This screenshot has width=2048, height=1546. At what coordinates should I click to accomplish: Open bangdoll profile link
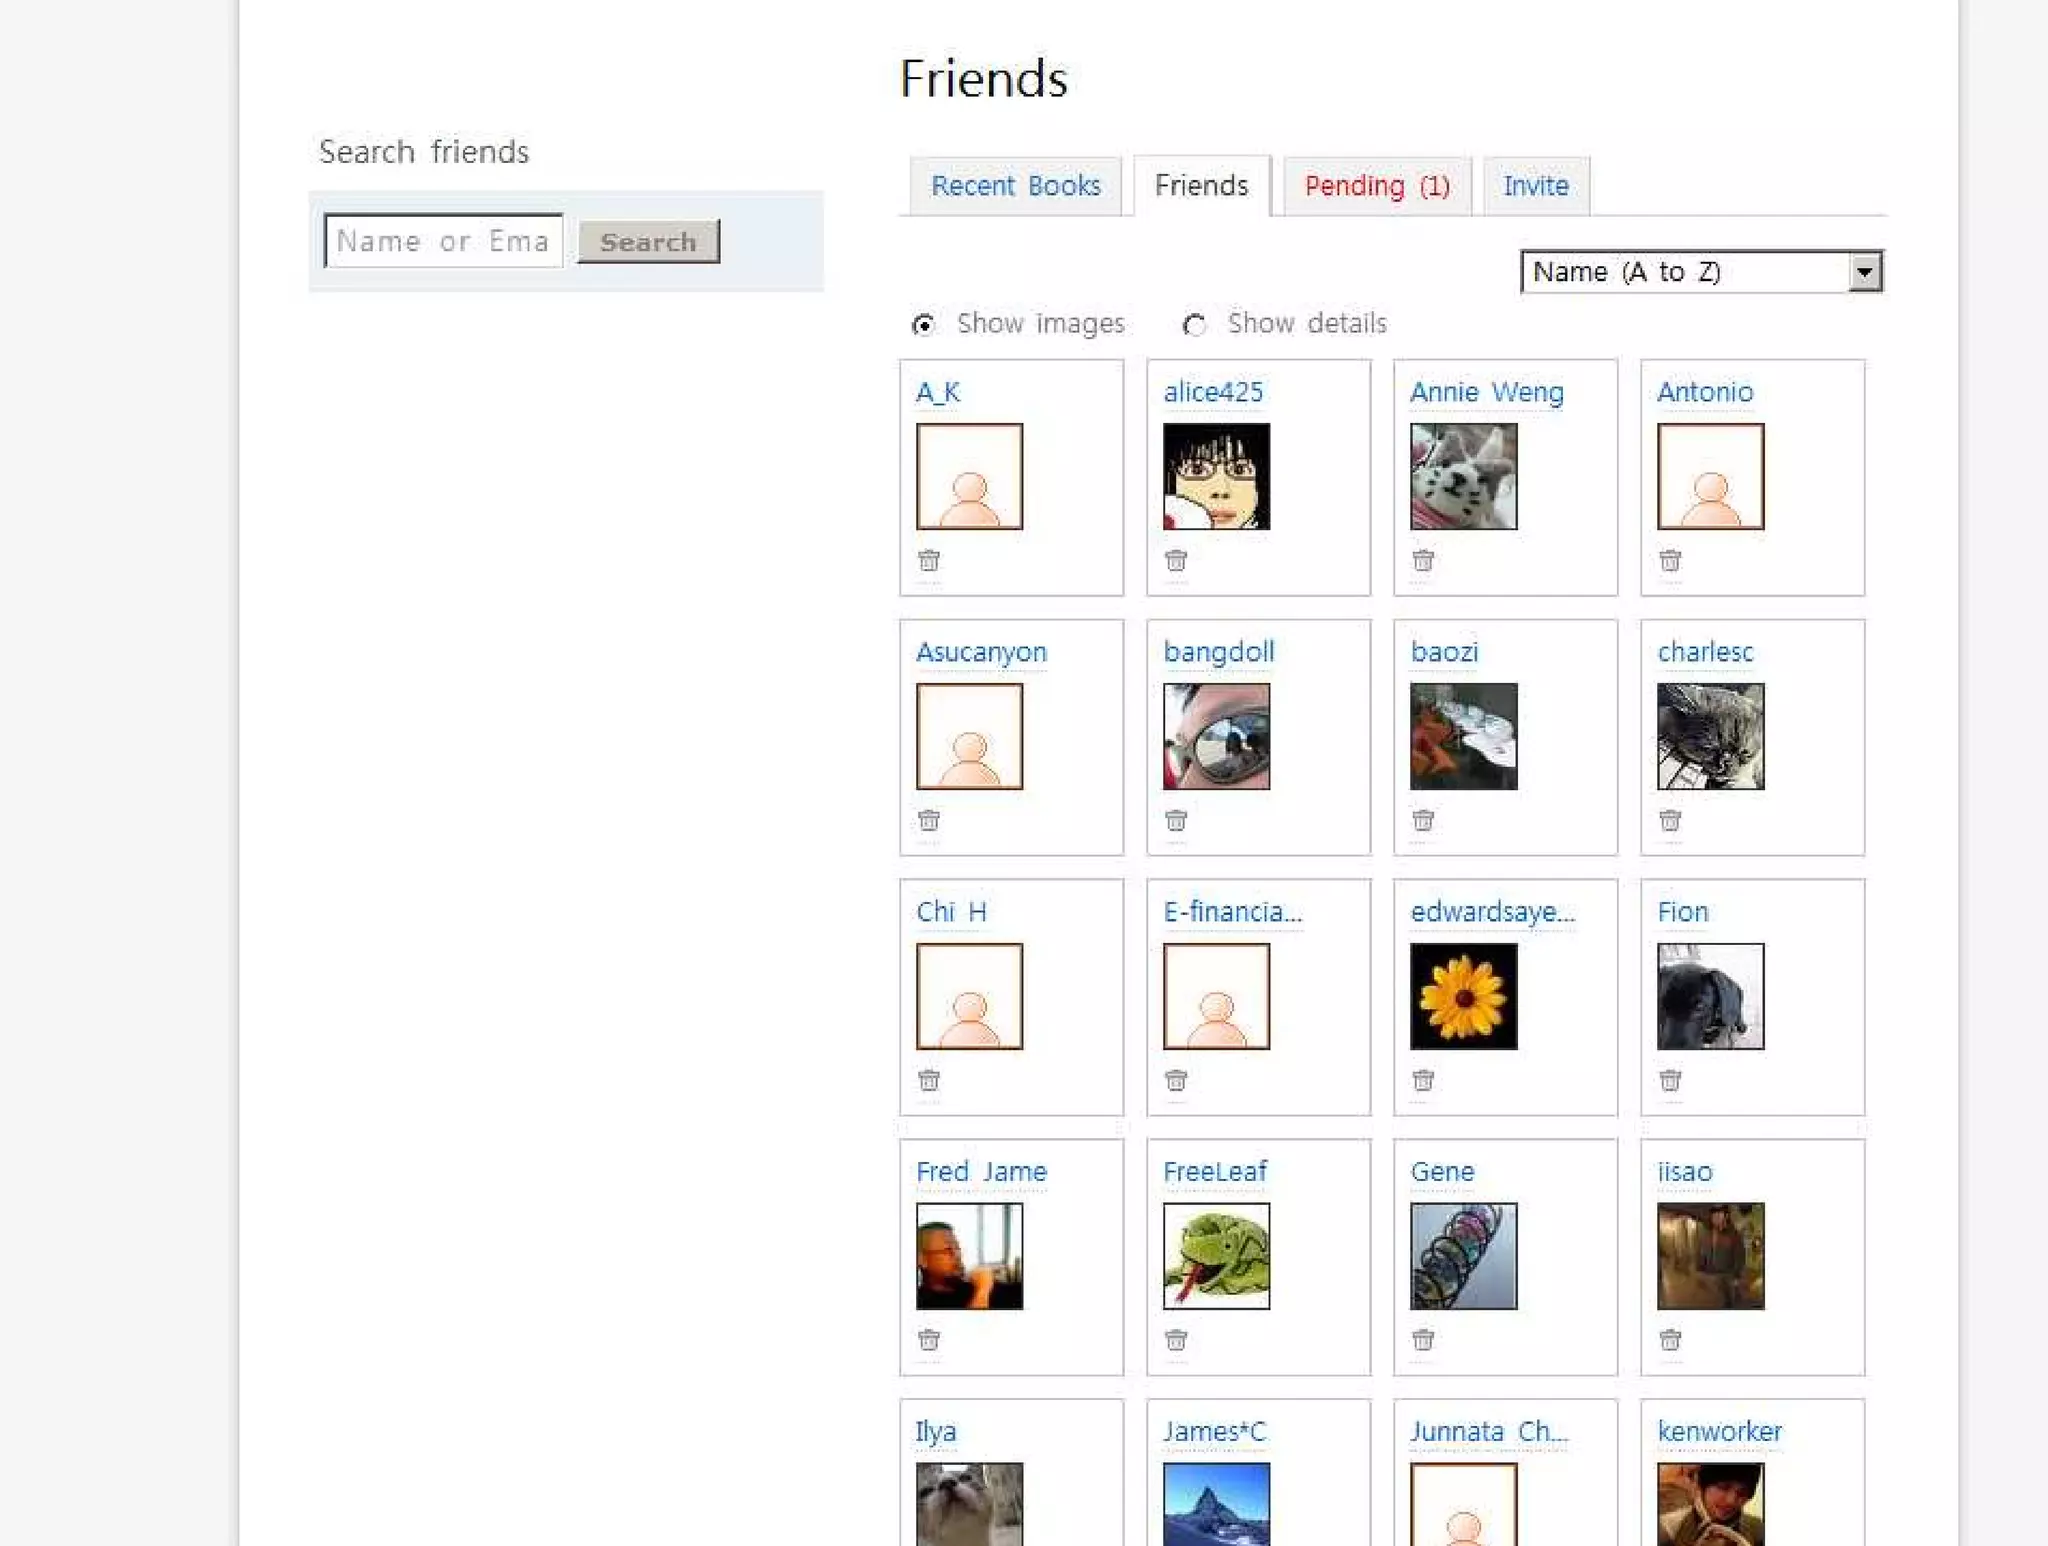(x=1218, y=652)
